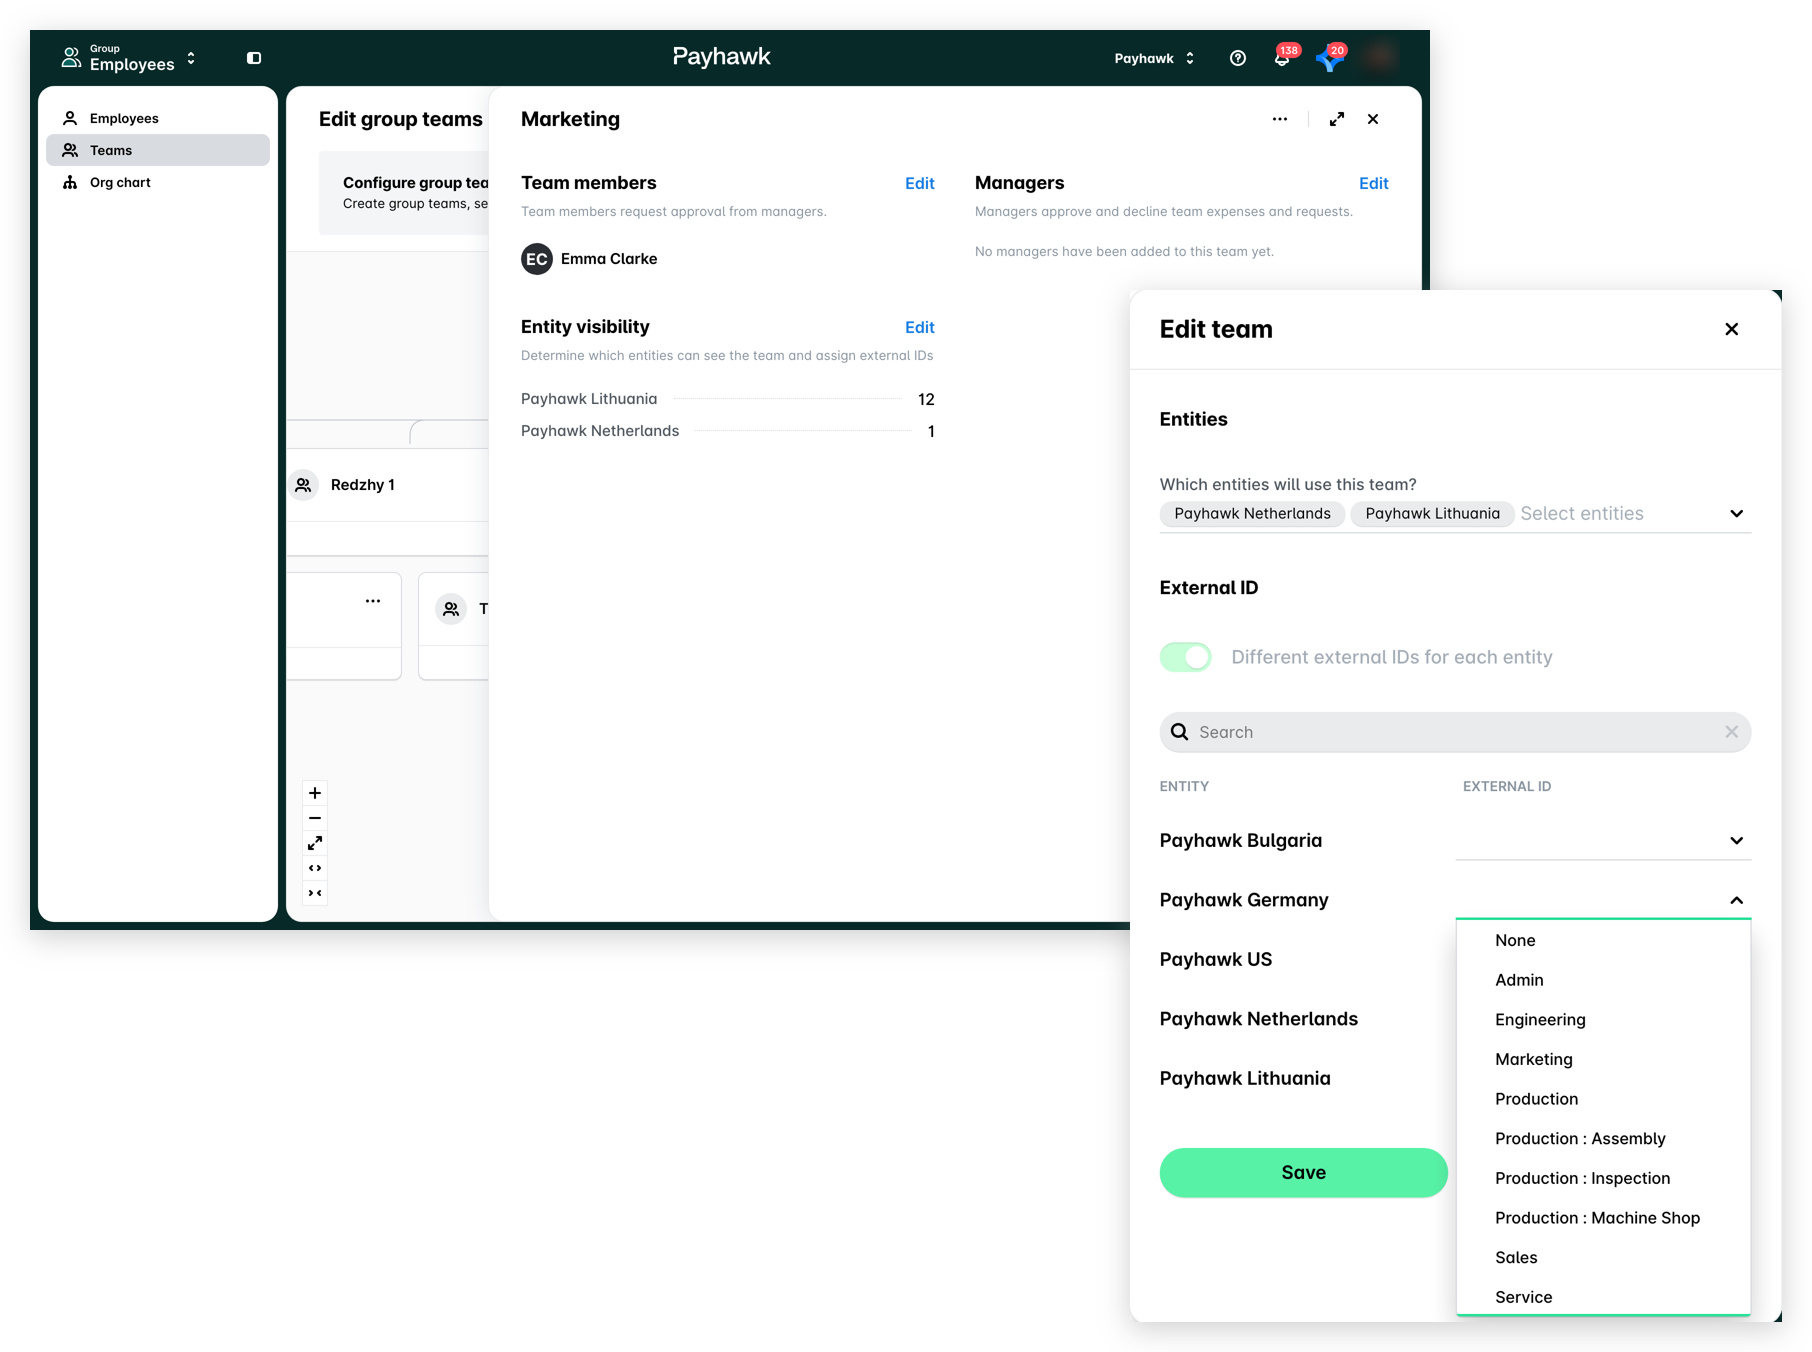Click the Payhawk Lithuania entity chip

(1432, 514)
